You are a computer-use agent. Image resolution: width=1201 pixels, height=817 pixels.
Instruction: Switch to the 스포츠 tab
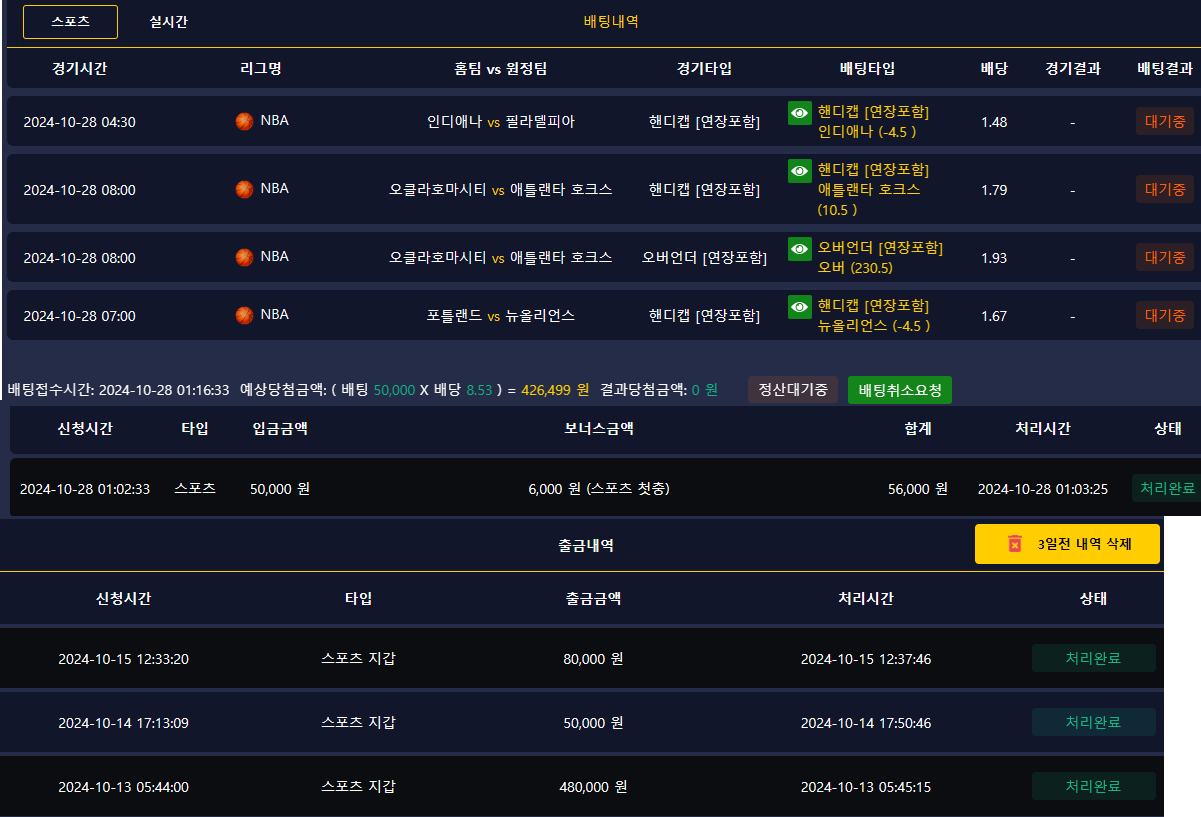(70, 21)
